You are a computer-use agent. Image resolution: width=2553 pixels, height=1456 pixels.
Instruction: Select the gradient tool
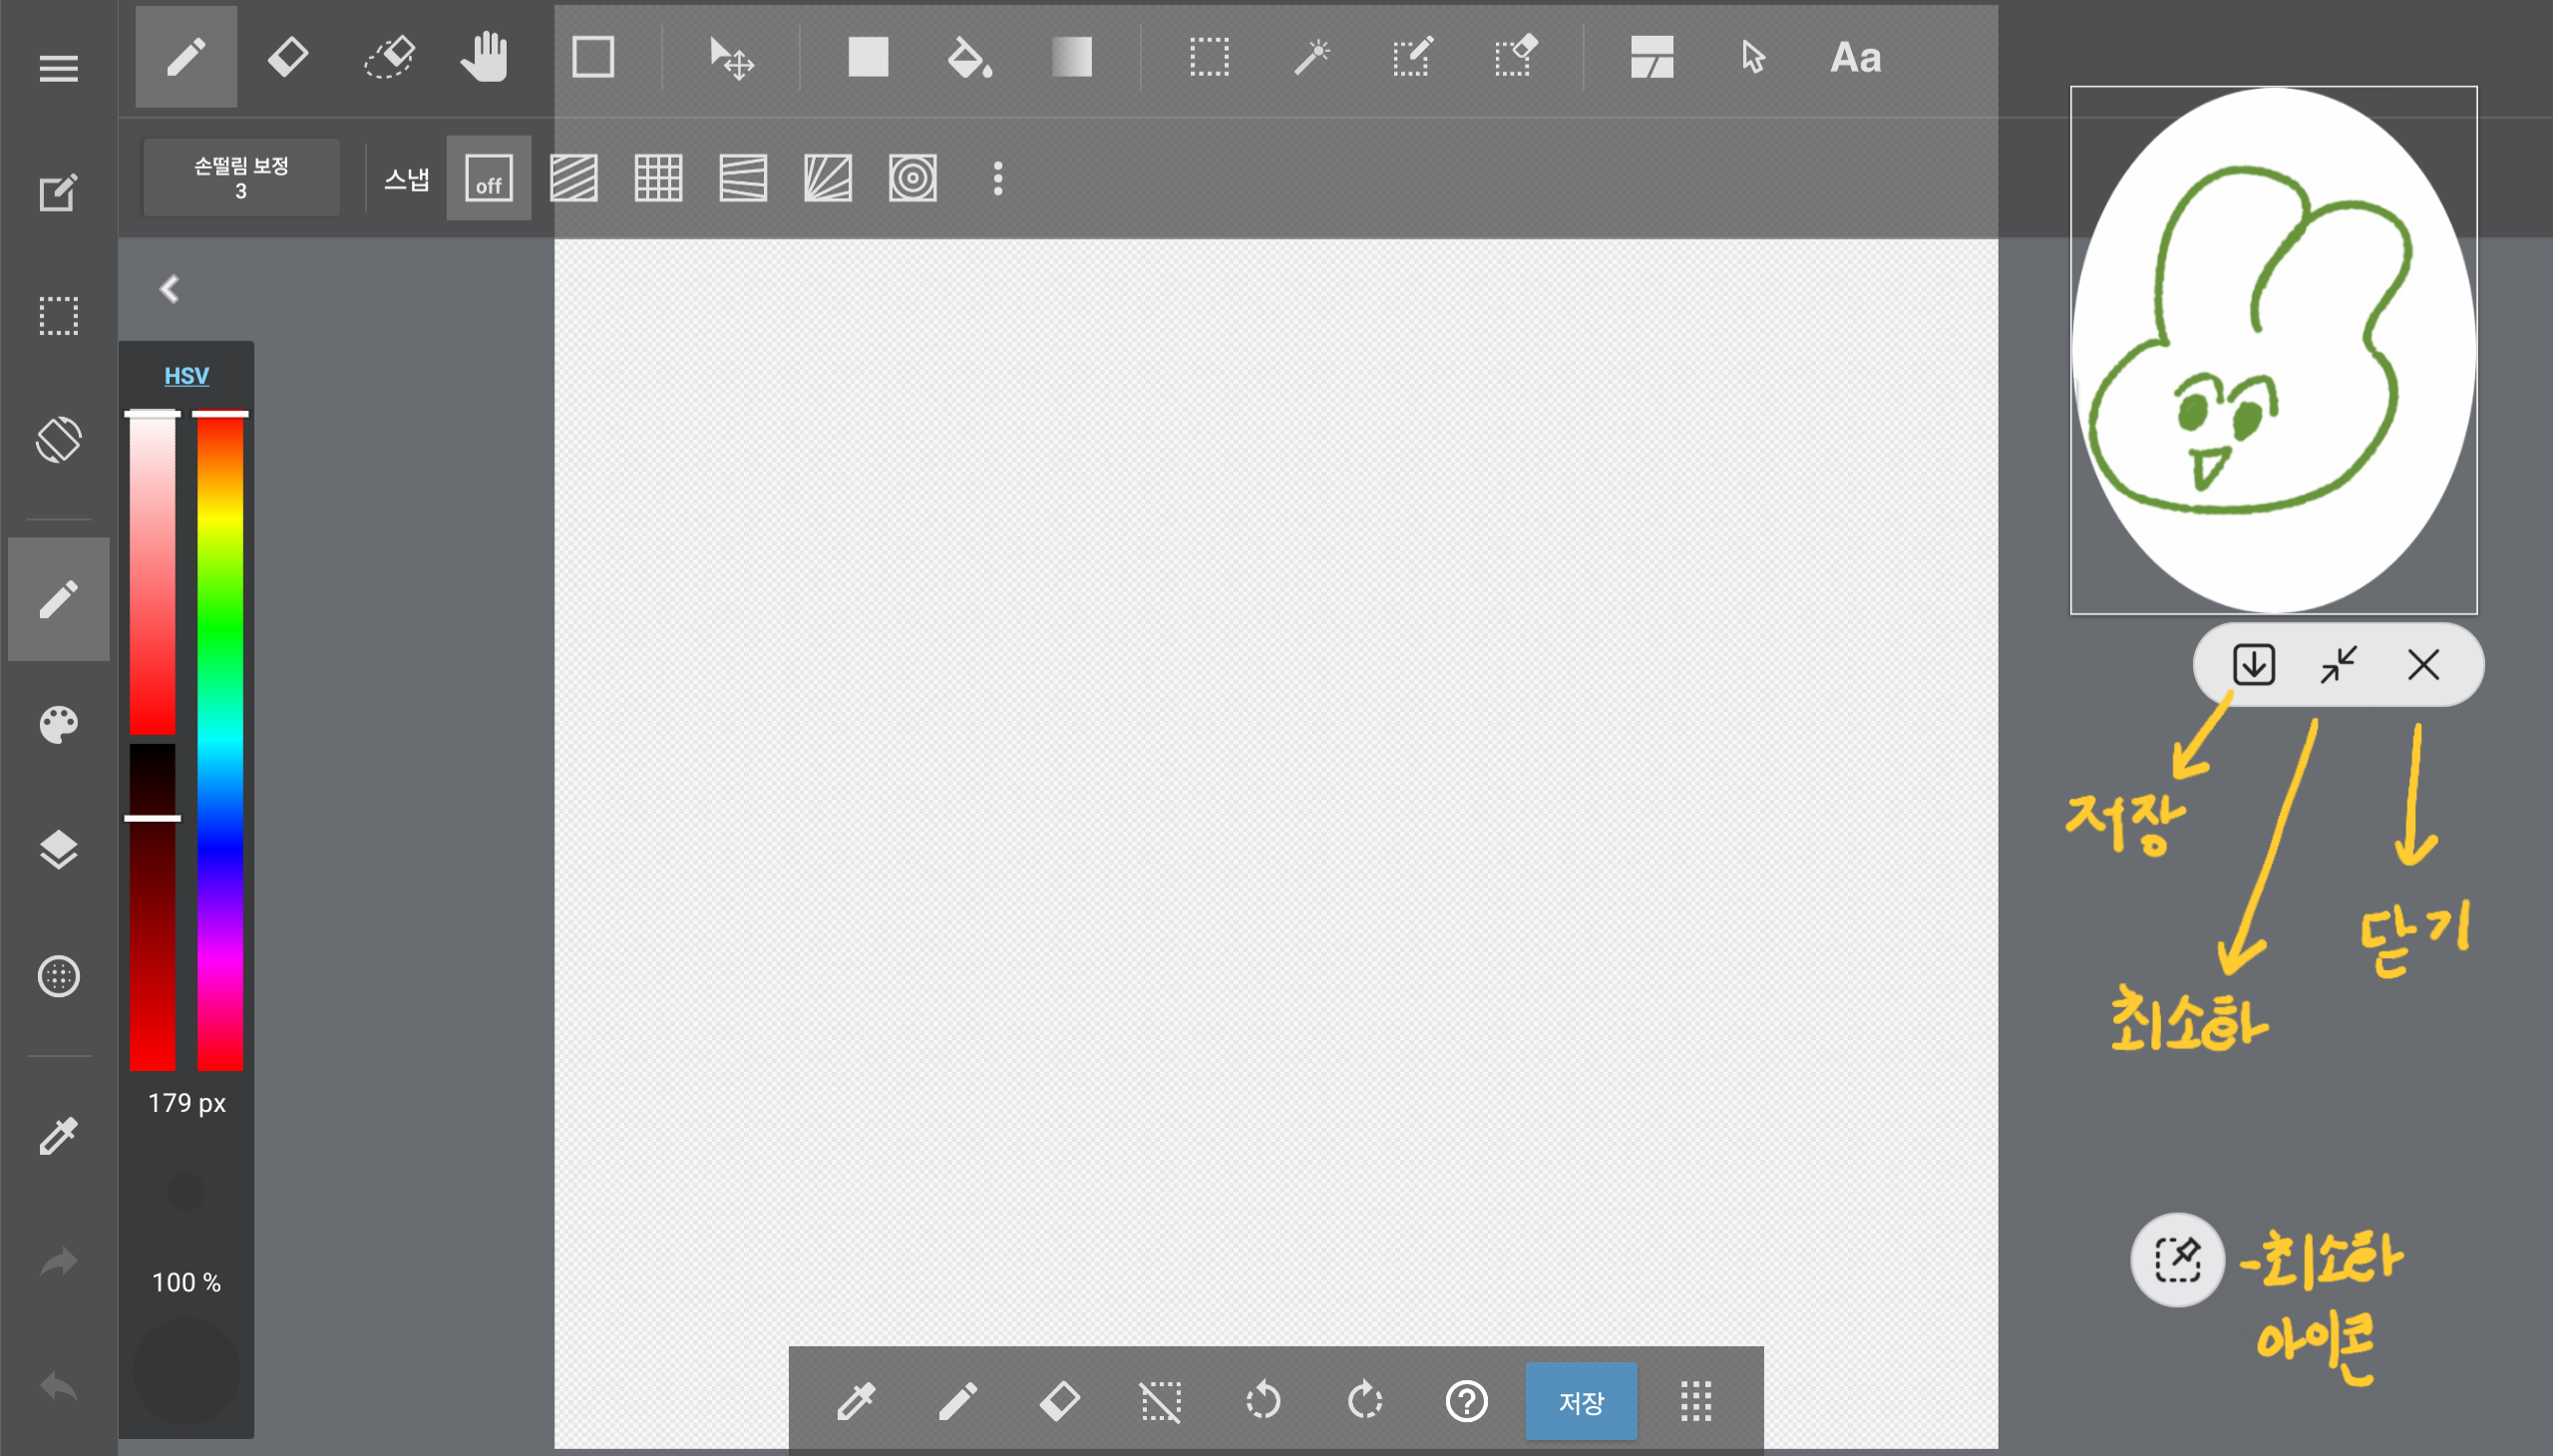1071,58
